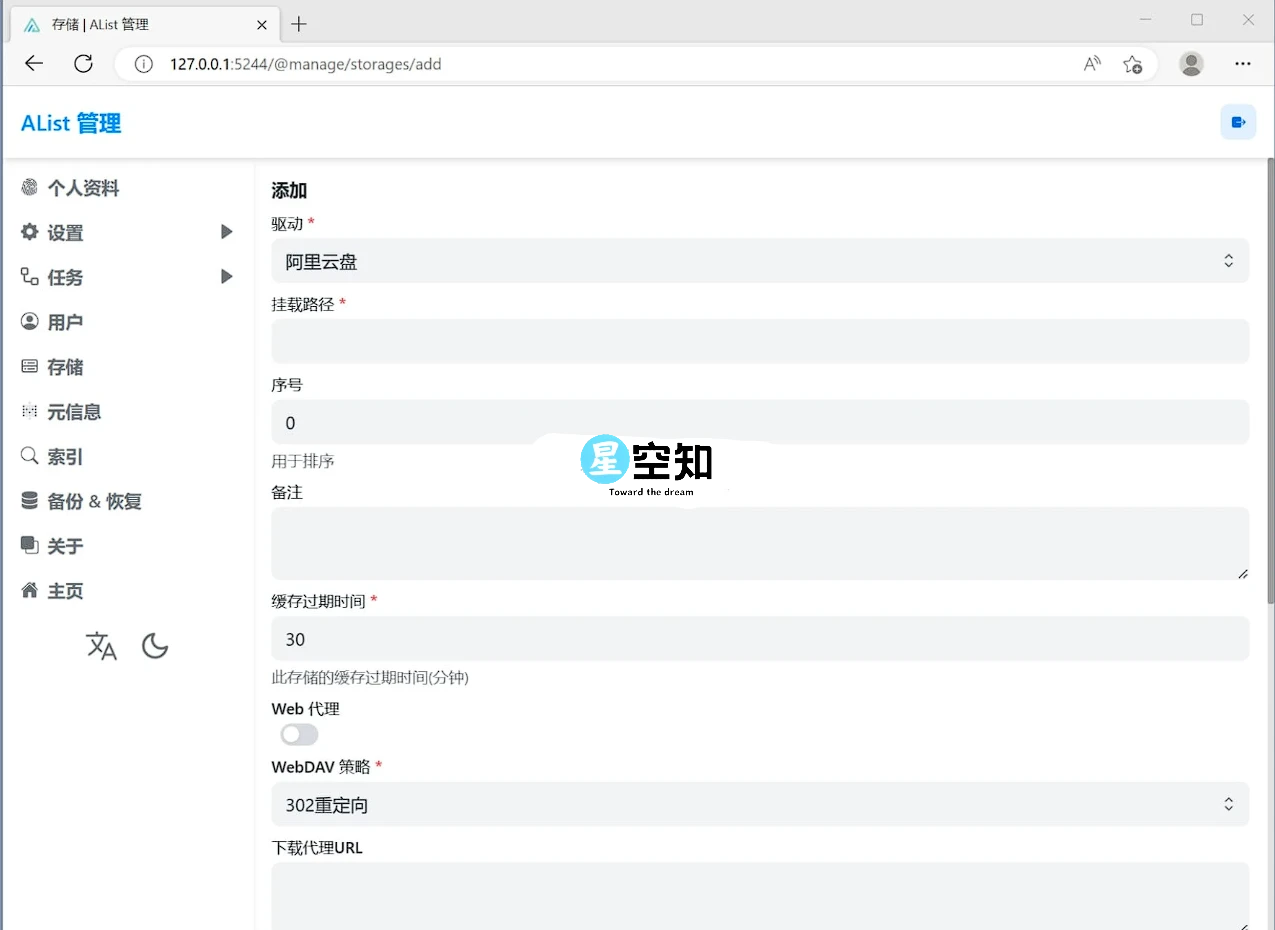1275x930 pixels.
Task: Open the 索引 search index section
Action: point(63,456)
